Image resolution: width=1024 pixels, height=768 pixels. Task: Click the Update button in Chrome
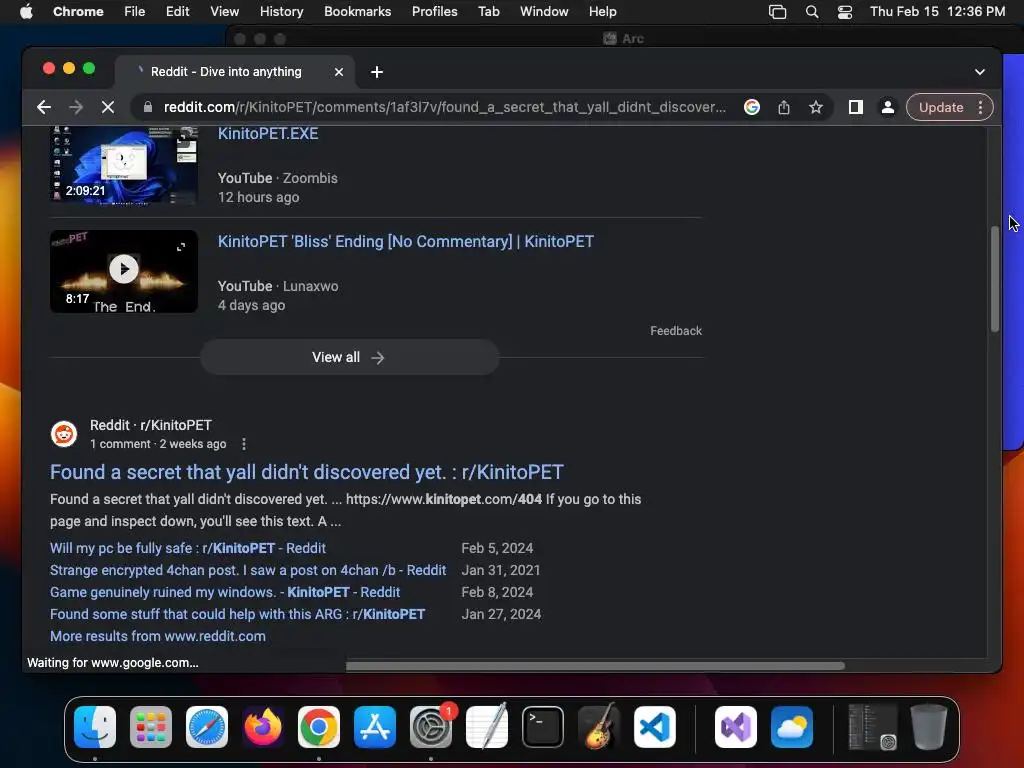[x=941, y=107]
